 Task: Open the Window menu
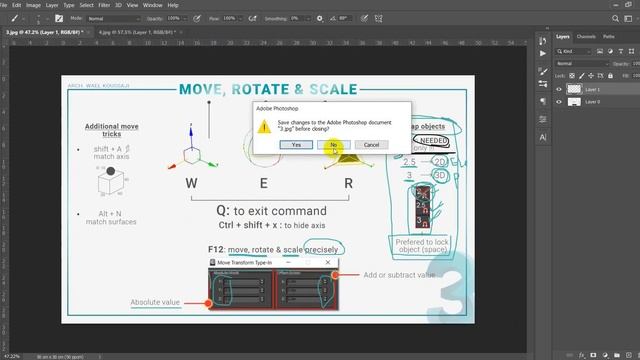pos(153,5)
